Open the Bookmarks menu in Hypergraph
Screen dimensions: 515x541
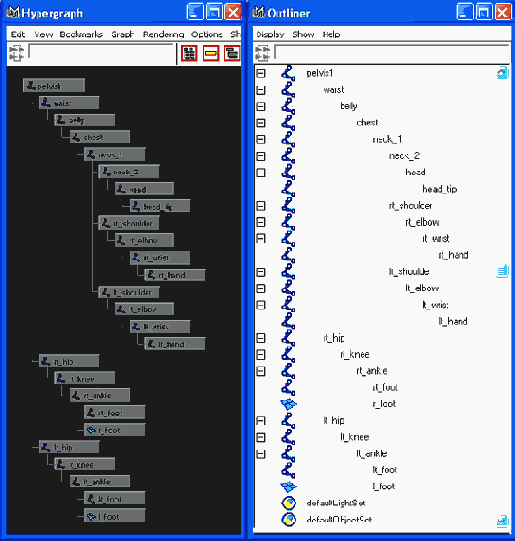(x=81, y=34)
